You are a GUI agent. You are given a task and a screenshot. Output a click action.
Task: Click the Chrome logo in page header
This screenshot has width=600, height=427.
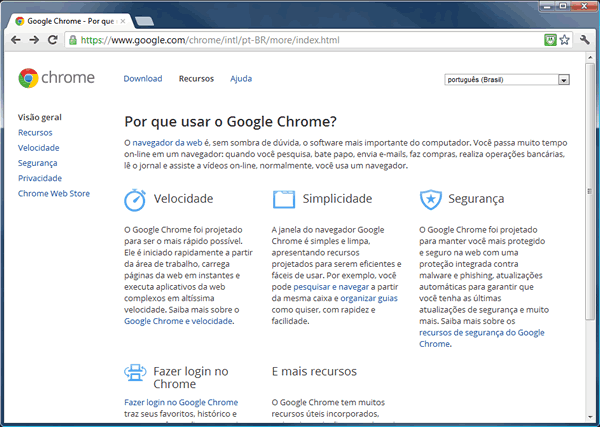click(x=56, y=78)
